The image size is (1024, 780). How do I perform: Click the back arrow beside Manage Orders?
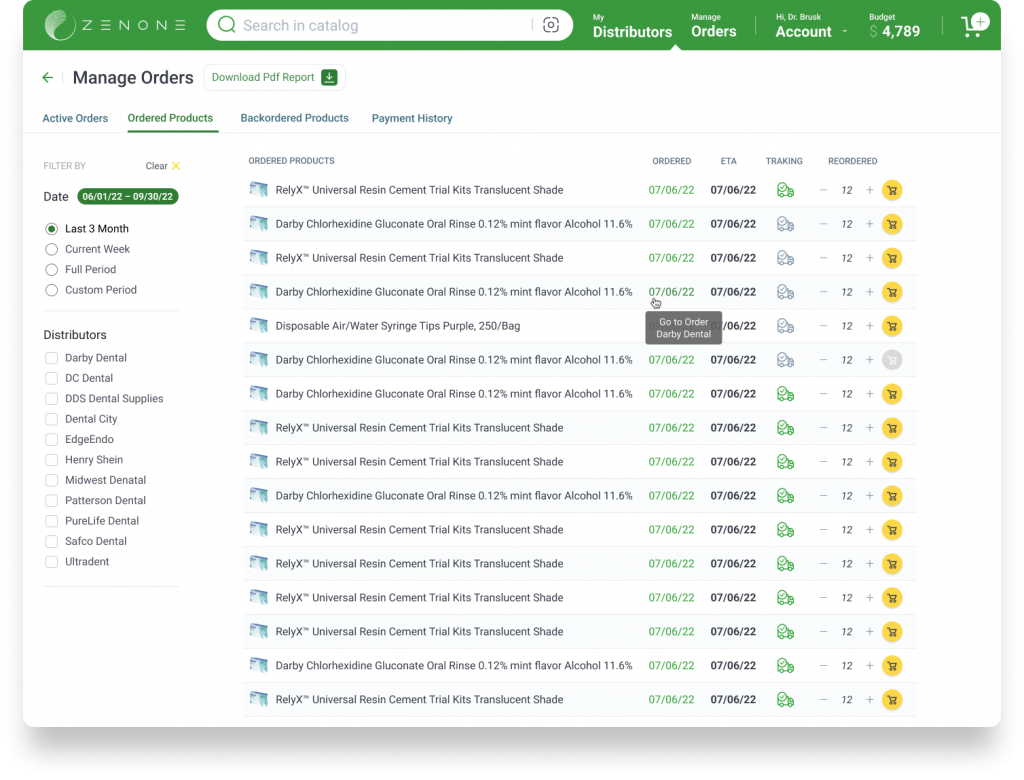pos(47,78)
